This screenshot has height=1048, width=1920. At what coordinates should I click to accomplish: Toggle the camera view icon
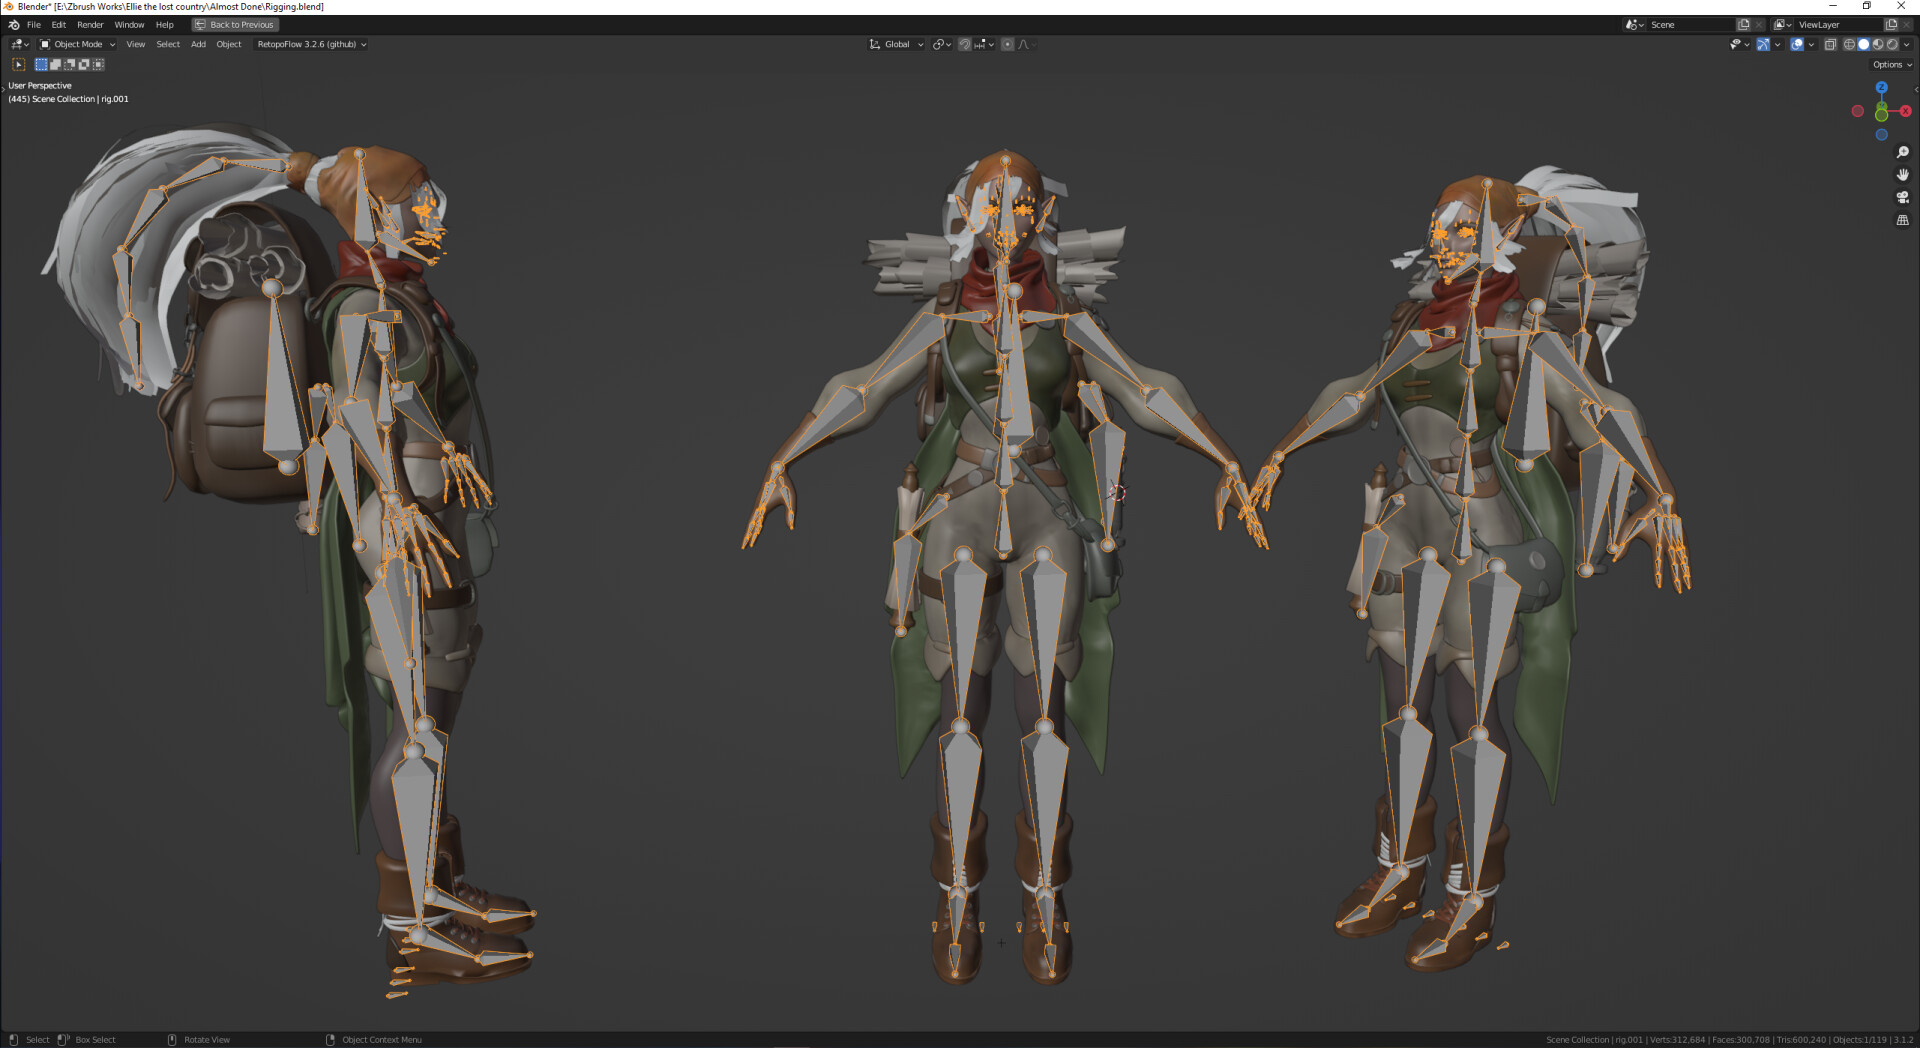click(x=1902, y=198)
